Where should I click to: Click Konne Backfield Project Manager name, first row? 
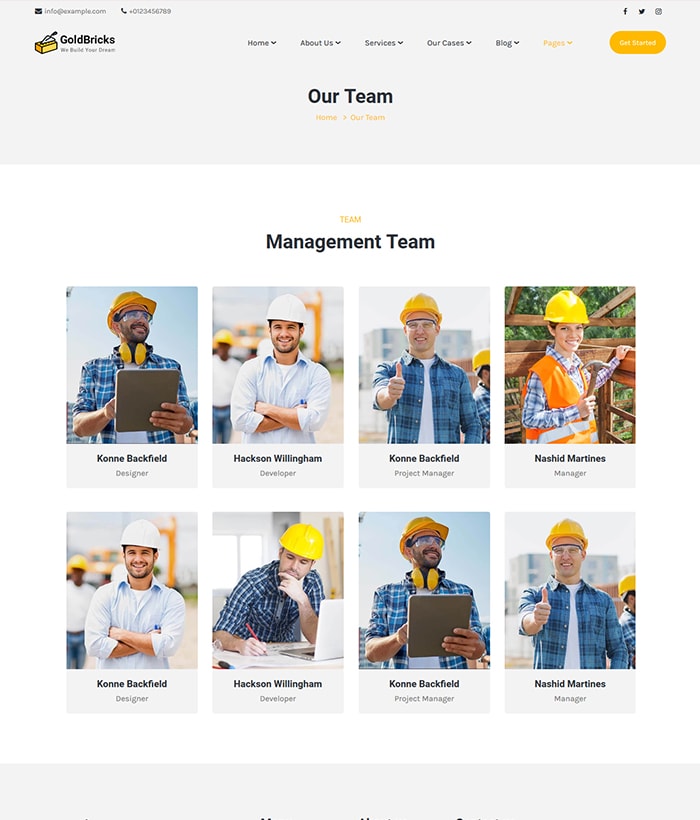[424, 459]
